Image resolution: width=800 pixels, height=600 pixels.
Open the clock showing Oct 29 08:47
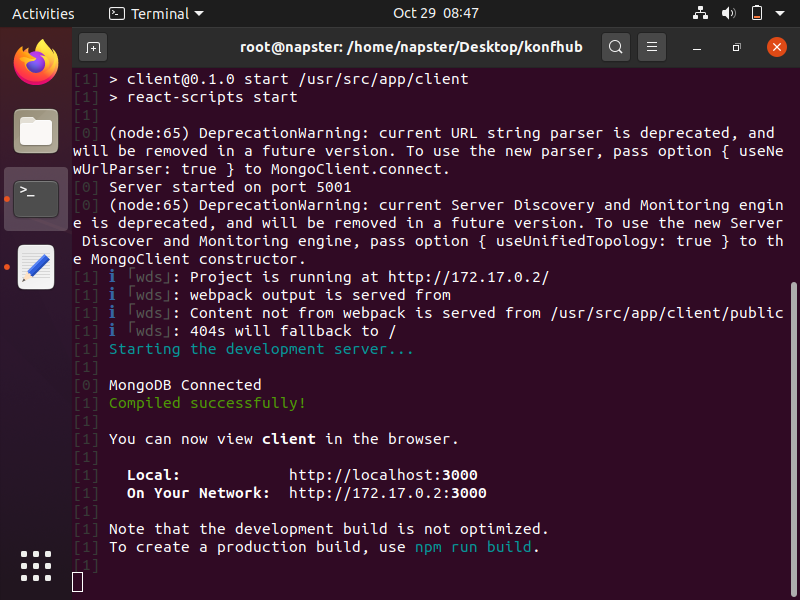[436, 13]
